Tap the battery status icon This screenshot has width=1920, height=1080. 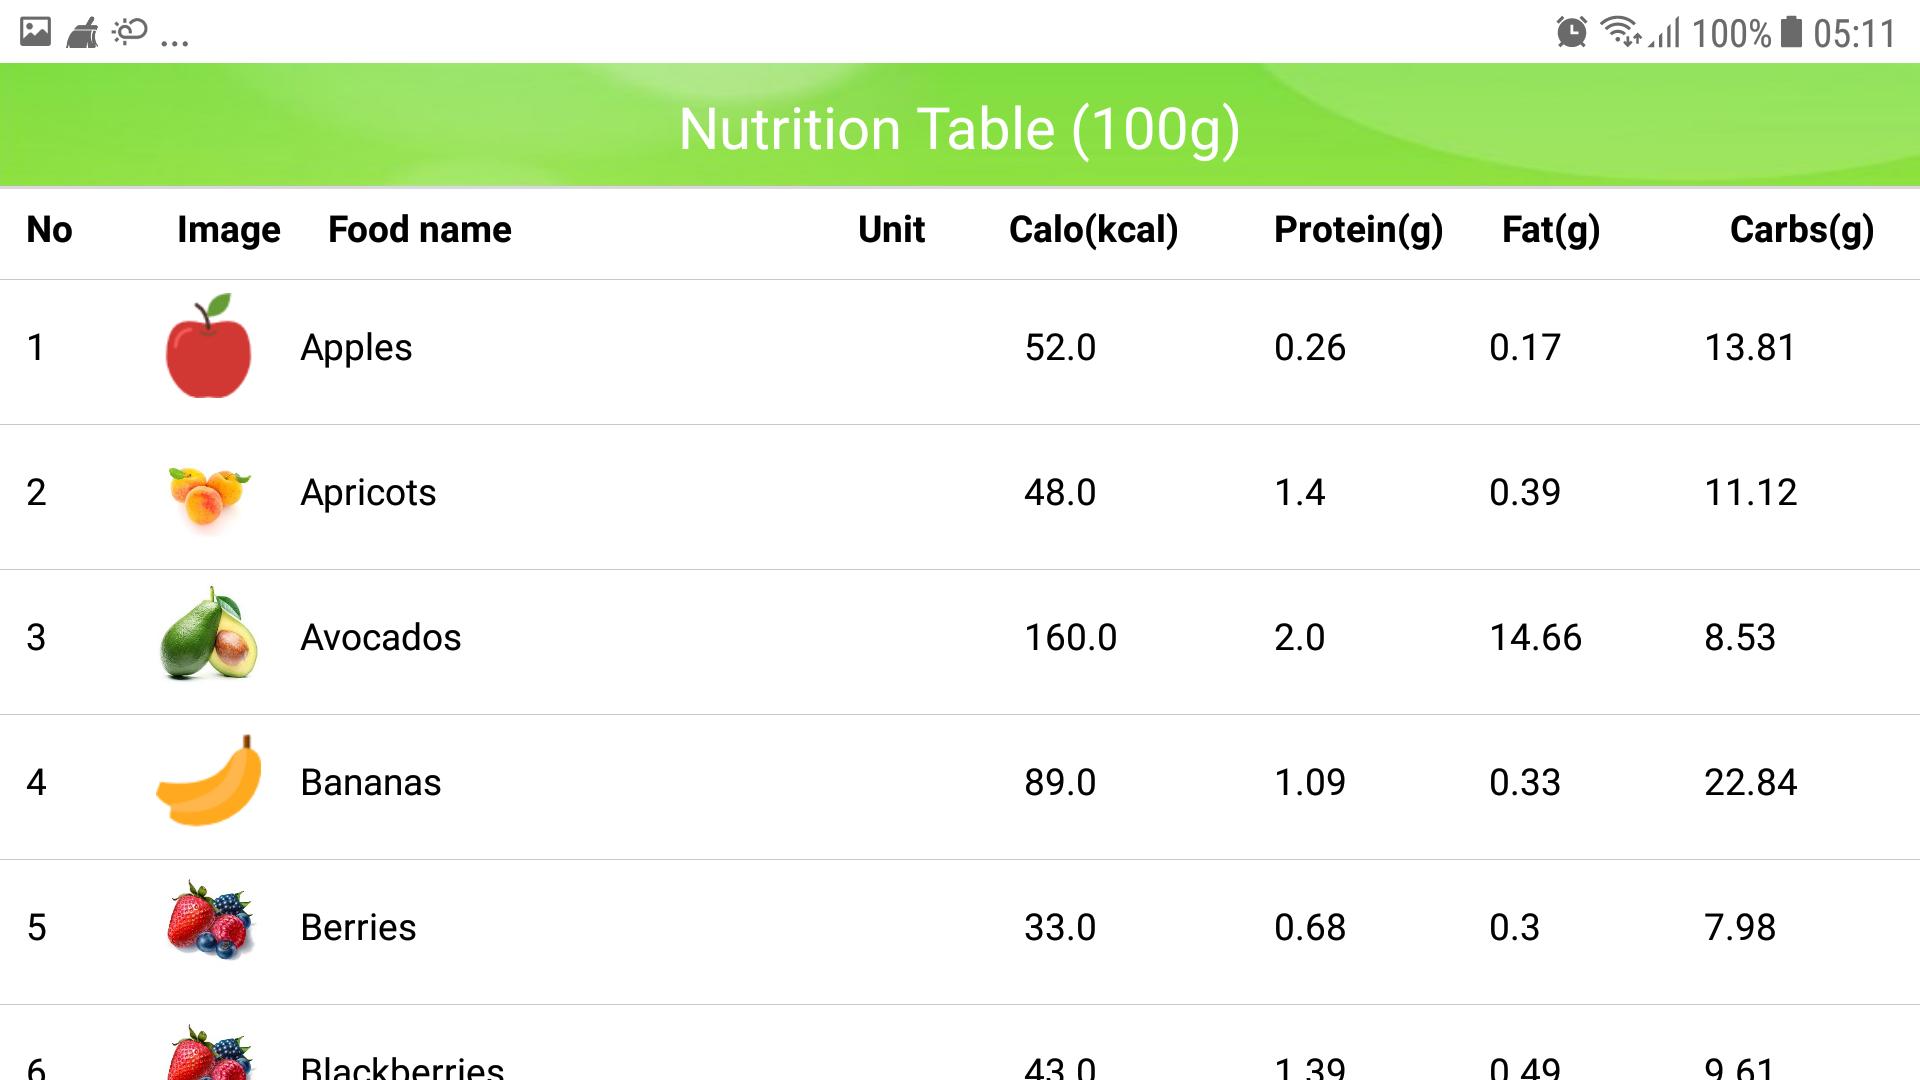[x=1792, y=32]
